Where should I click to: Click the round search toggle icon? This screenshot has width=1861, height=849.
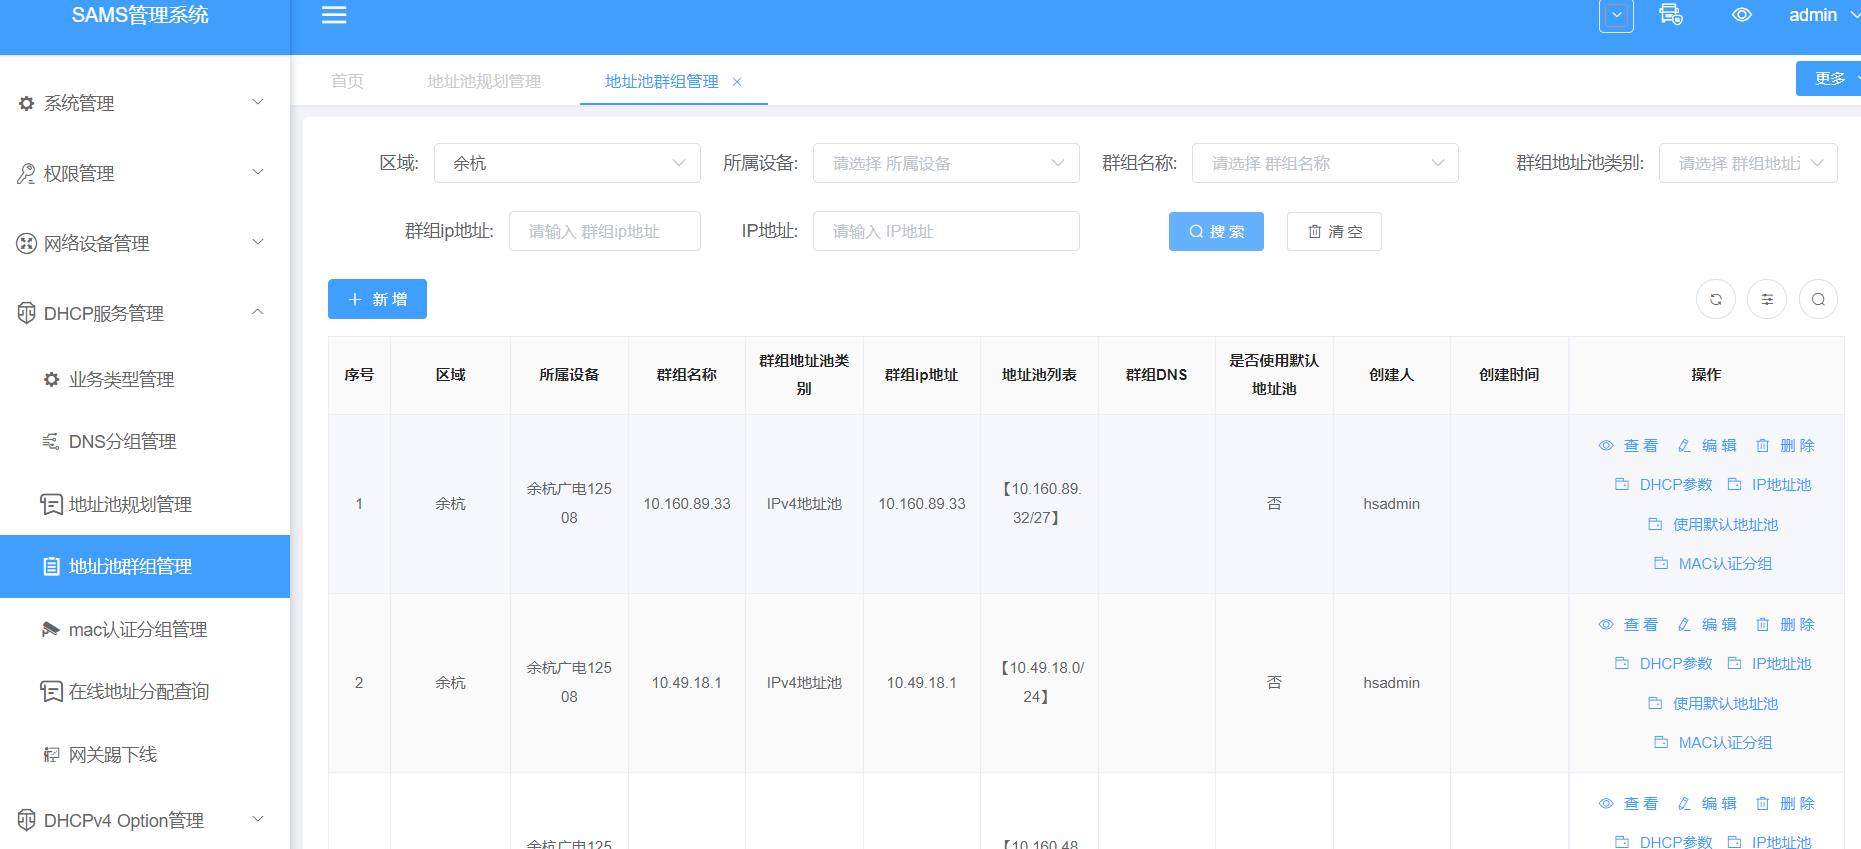(x=1818, y=299)
